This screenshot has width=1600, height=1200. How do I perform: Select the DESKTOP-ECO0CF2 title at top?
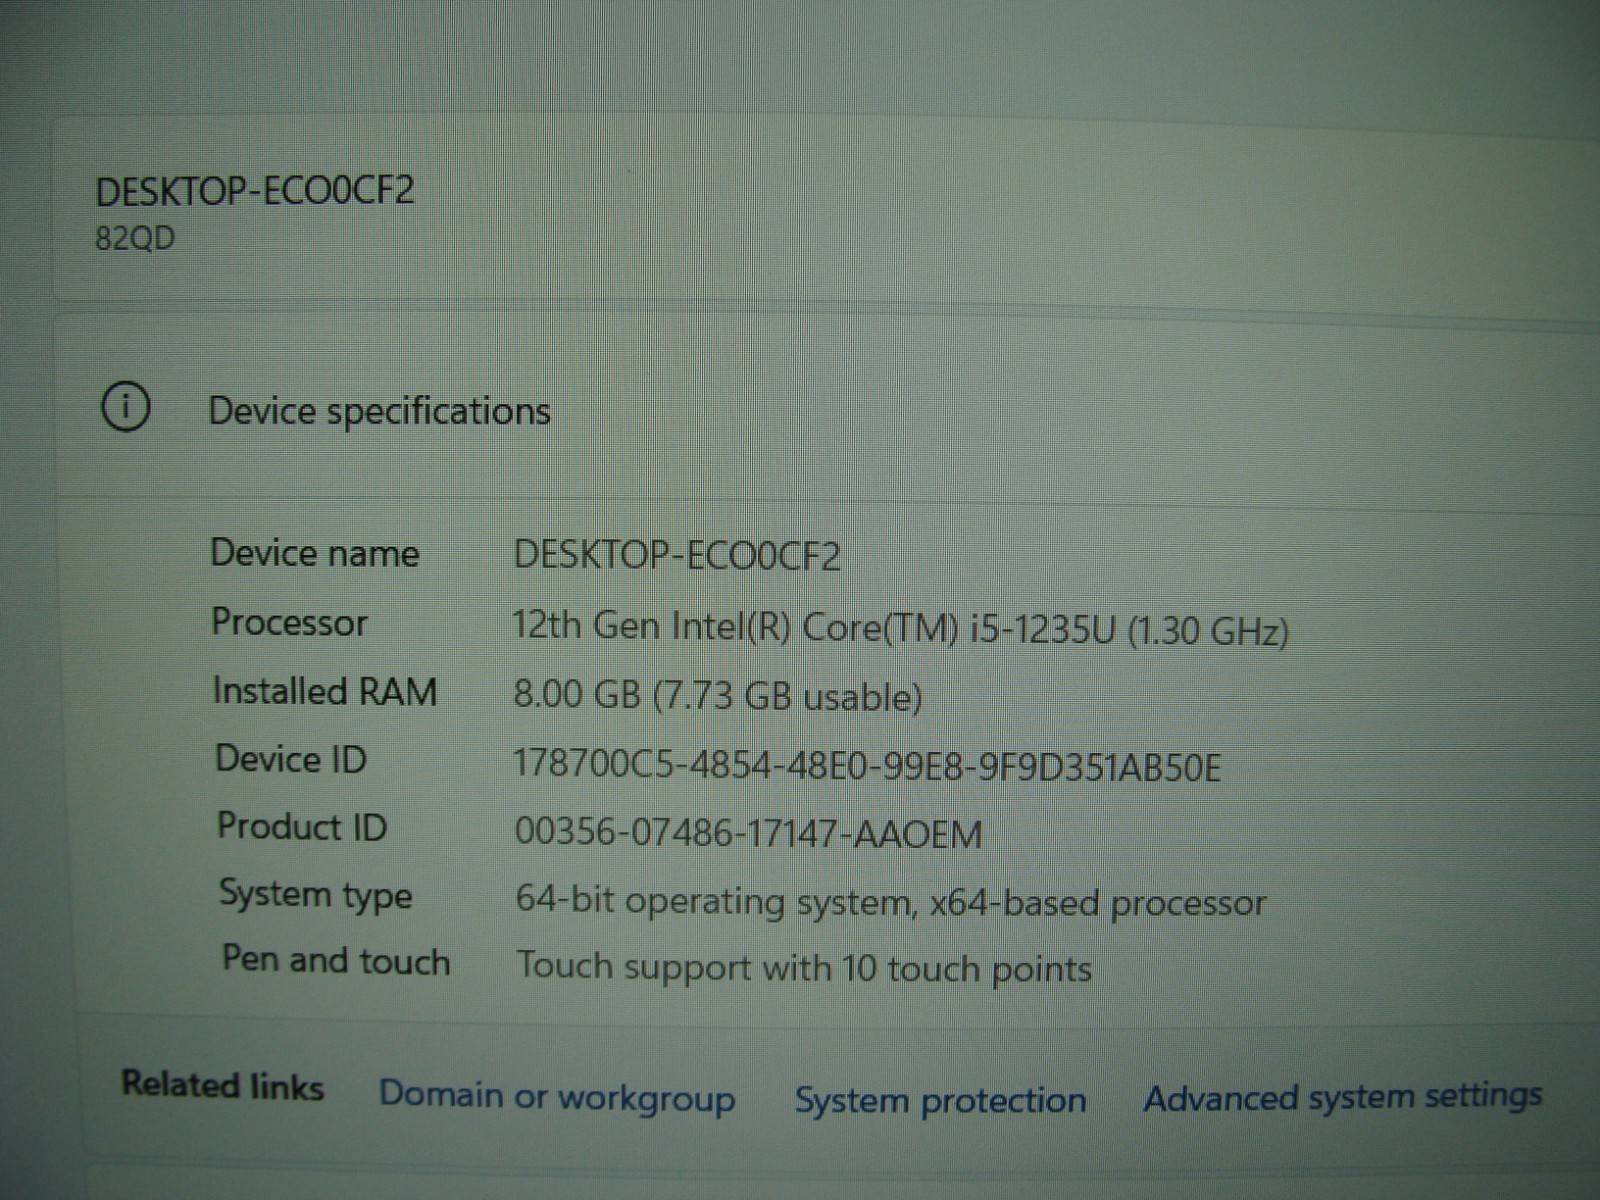[254, 190]
